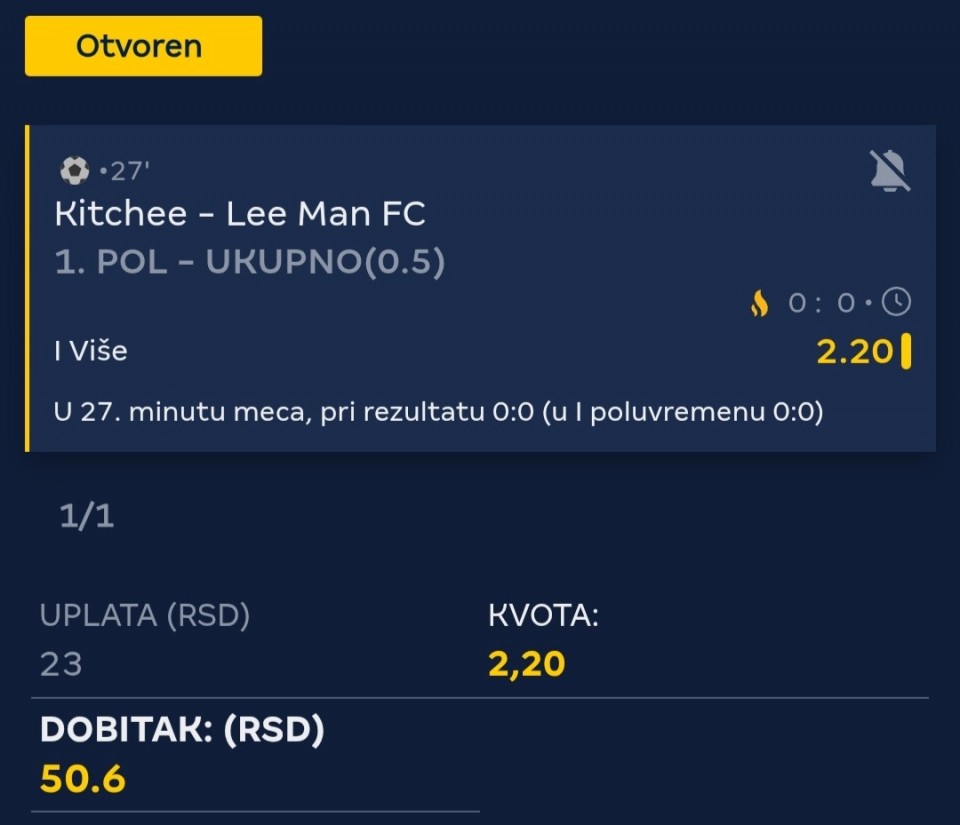This screenshot has width=960, height=825.
Task: Click the UPLATA (RSD) label
Action: point(145,616)
